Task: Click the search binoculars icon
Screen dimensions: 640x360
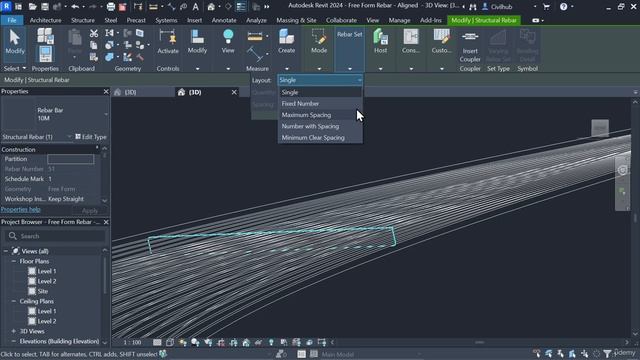Action: click(473, 7)
